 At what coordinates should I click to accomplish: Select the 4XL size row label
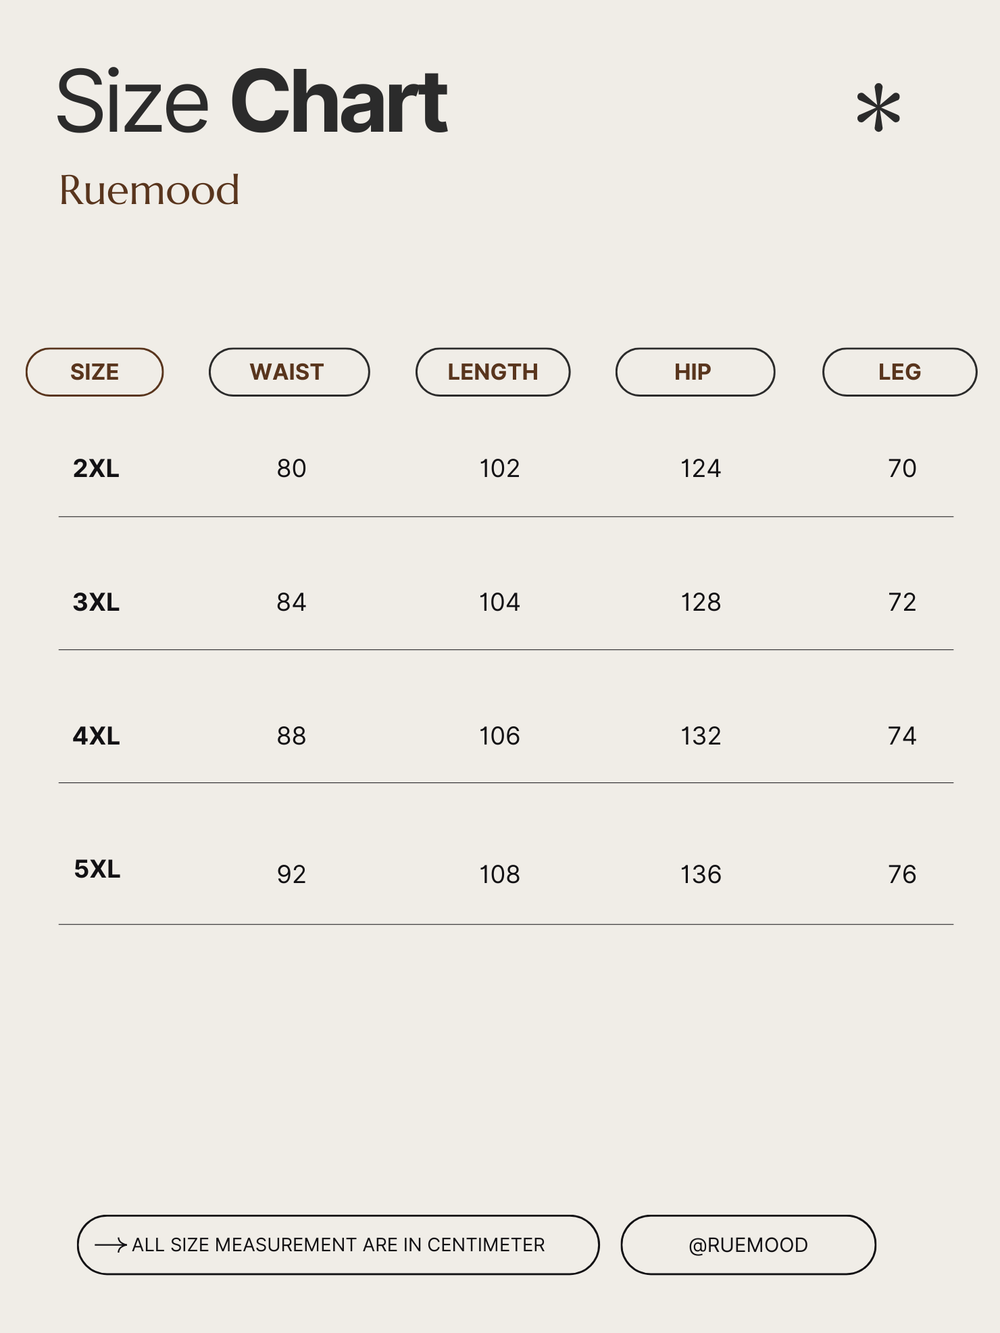click(x=96, y=736)
